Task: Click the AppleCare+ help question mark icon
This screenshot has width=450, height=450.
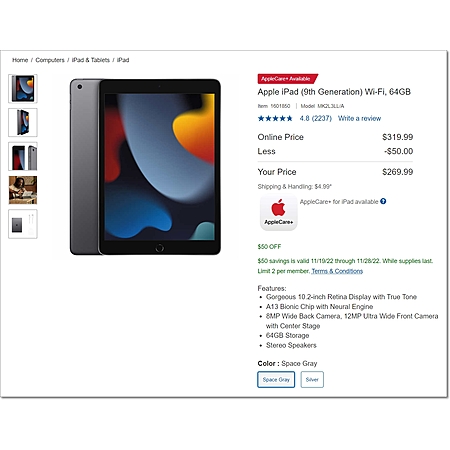Action: point(383,201)
